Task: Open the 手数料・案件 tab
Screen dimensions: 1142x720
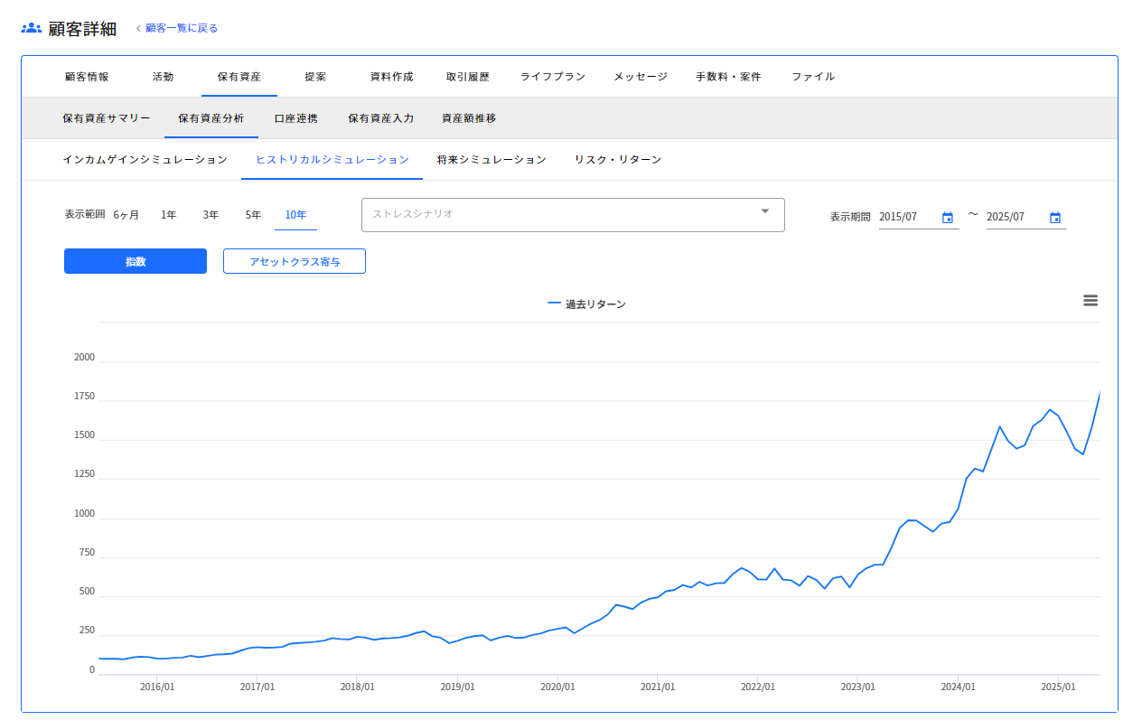Action: [728, 76]
